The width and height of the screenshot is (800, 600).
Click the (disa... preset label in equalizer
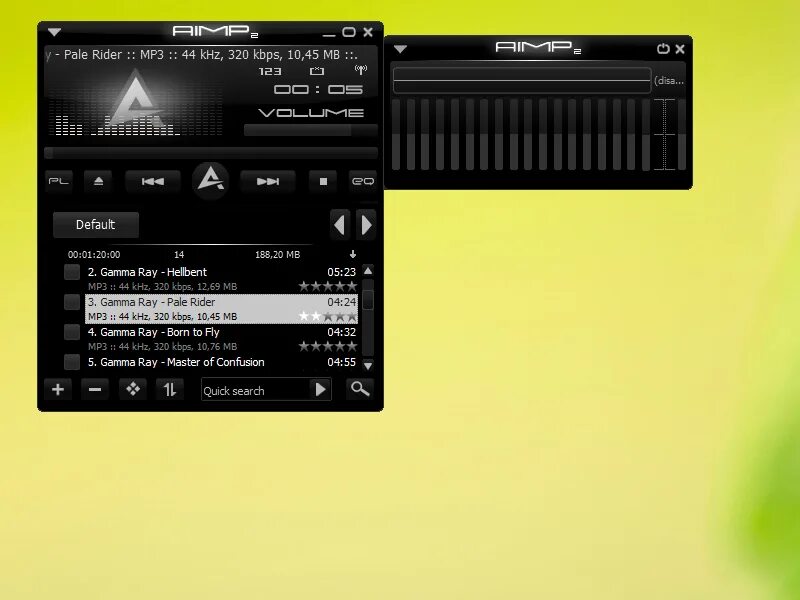coord(669,81)
